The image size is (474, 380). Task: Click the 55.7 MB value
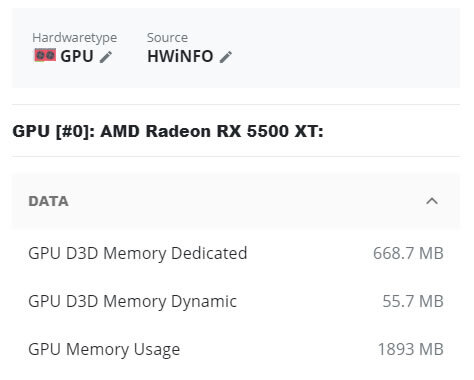413,301
